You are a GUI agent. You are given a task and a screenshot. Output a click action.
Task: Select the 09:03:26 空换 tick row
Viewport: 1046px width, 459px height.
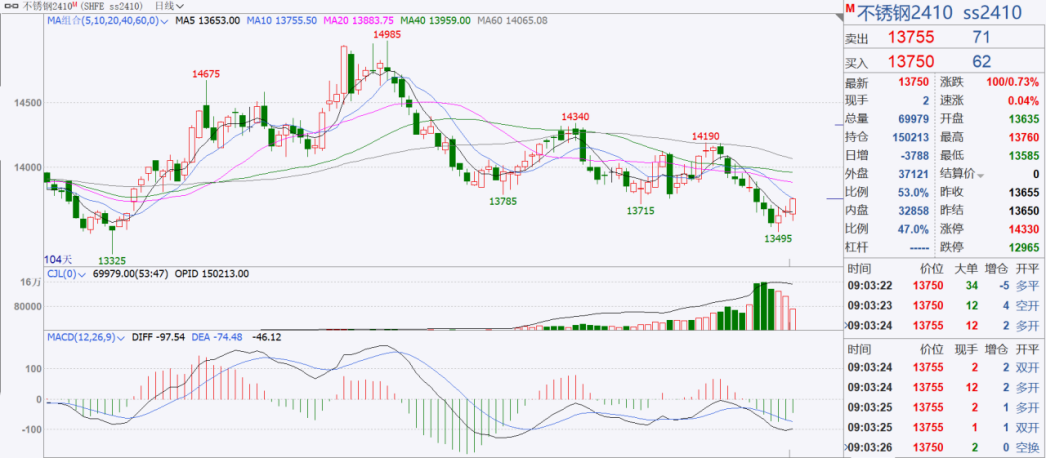tap(943, 447)
